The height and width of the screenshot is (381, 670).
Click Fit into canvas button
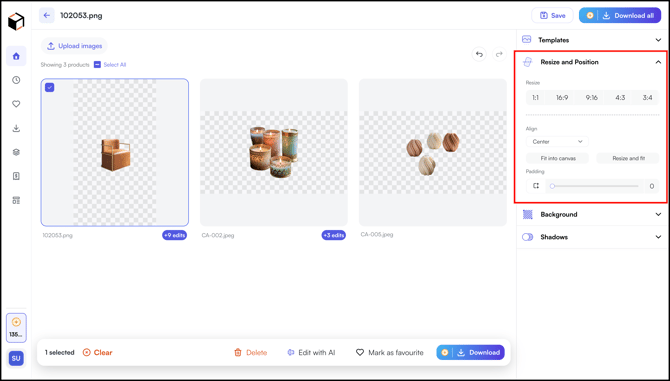tap(558, 158)
